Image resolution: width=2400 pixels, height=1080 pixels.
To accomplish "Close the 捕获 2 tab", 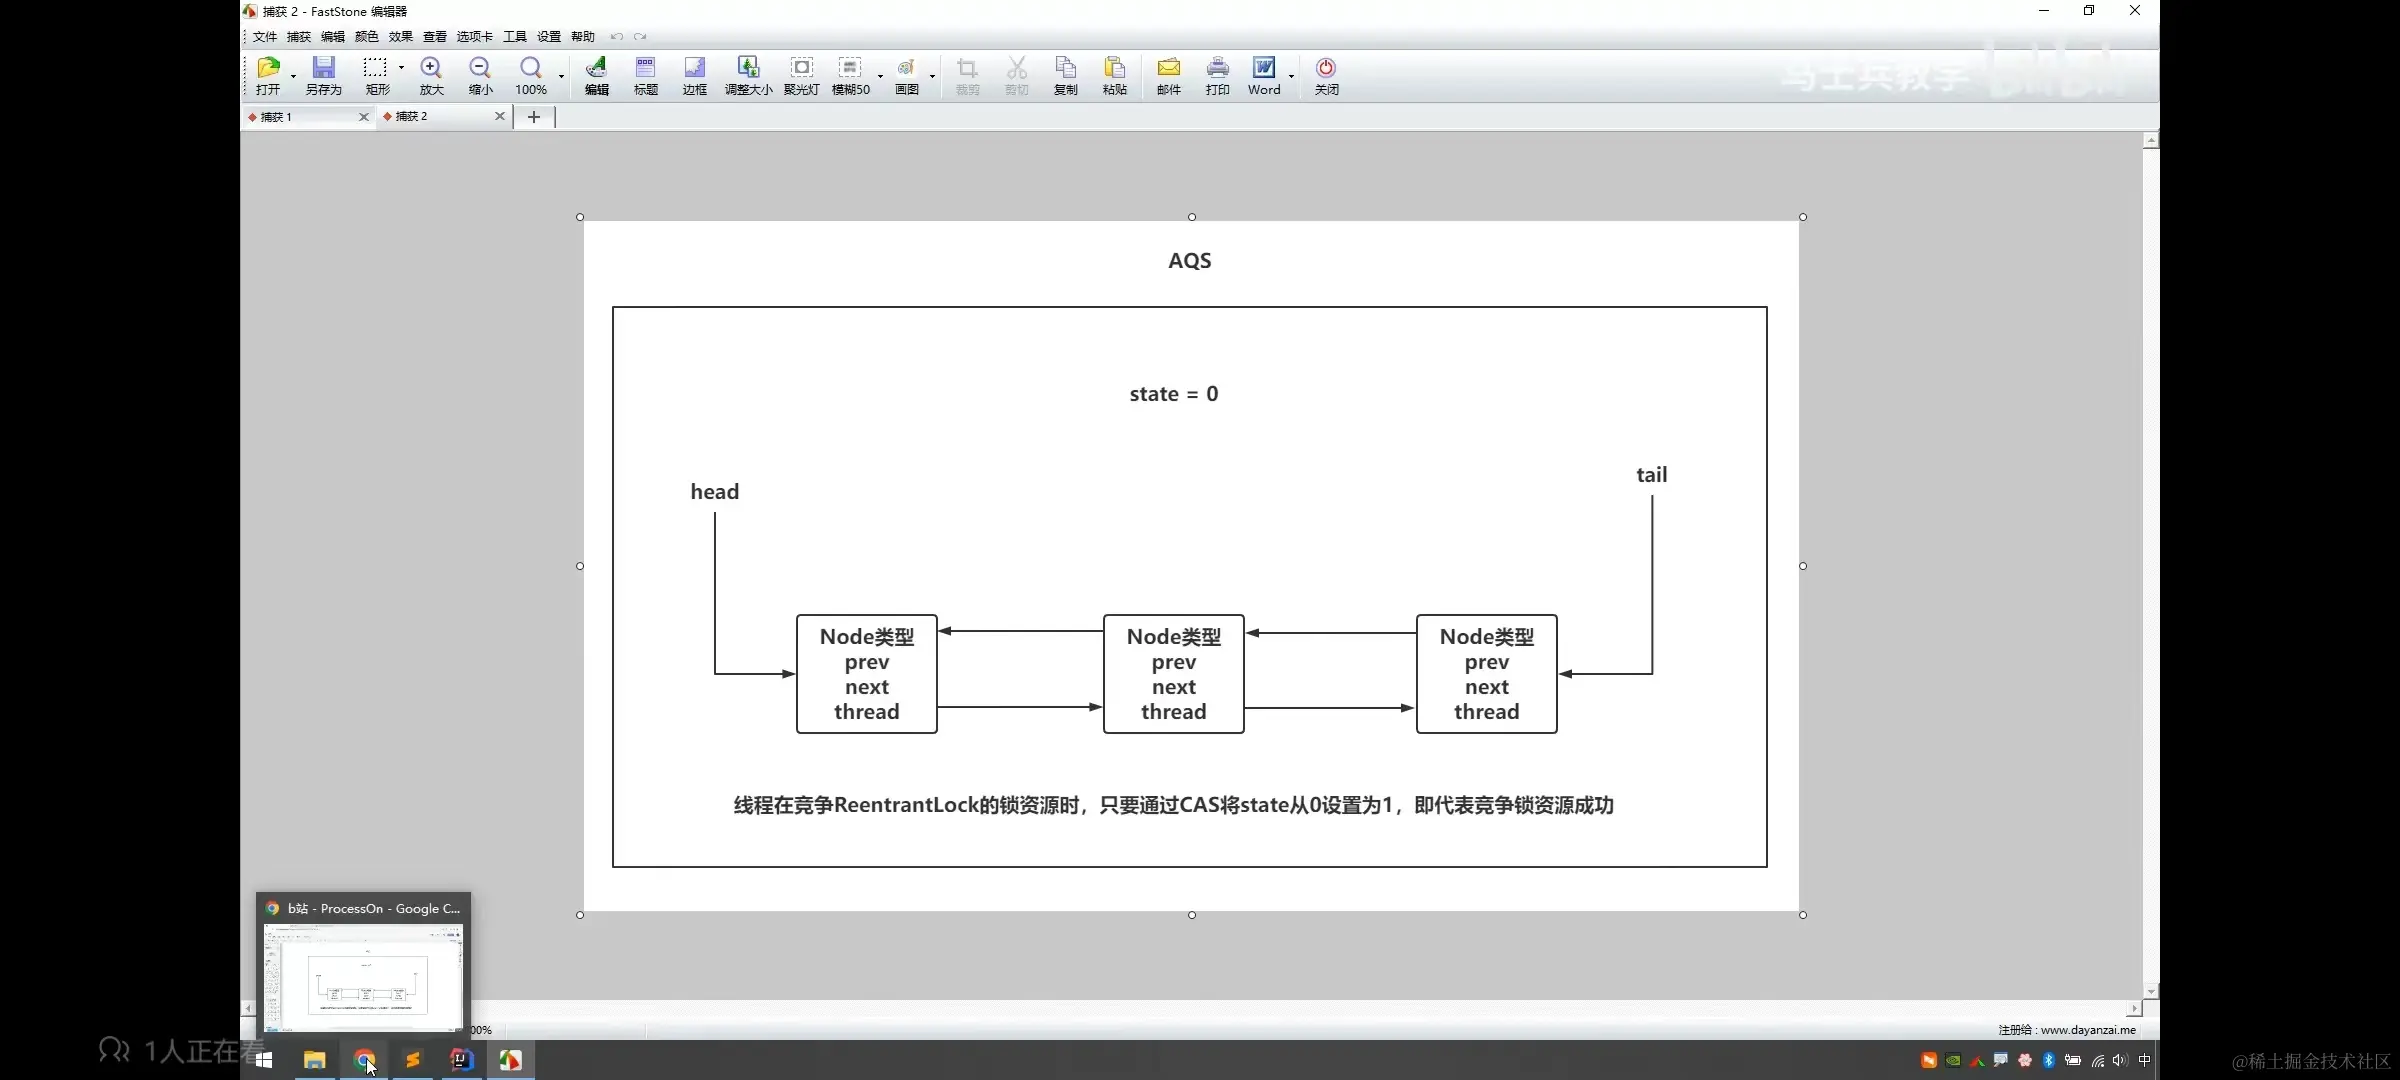I will tap(499, 117).
